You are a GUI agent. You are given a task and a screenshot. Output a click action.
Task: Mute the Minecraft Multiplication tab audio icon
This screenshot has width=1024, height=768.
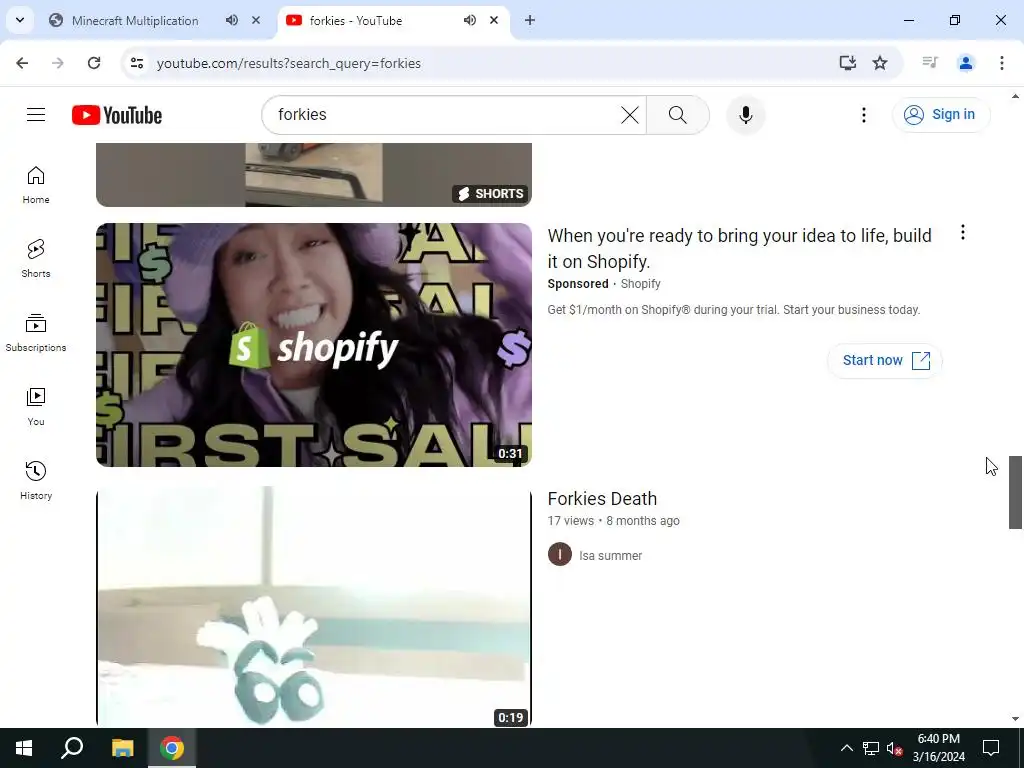(232, 20)
